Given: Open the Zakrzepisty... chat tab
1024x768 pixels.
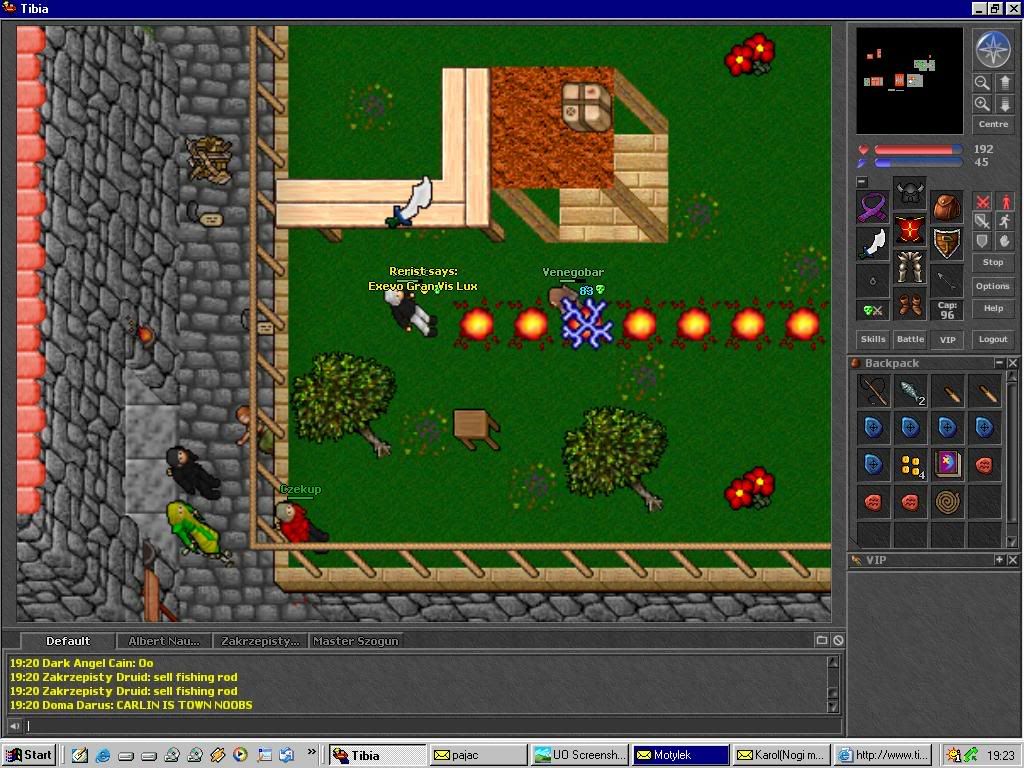Looking at the screenshot, I should (x=260, y=641).
